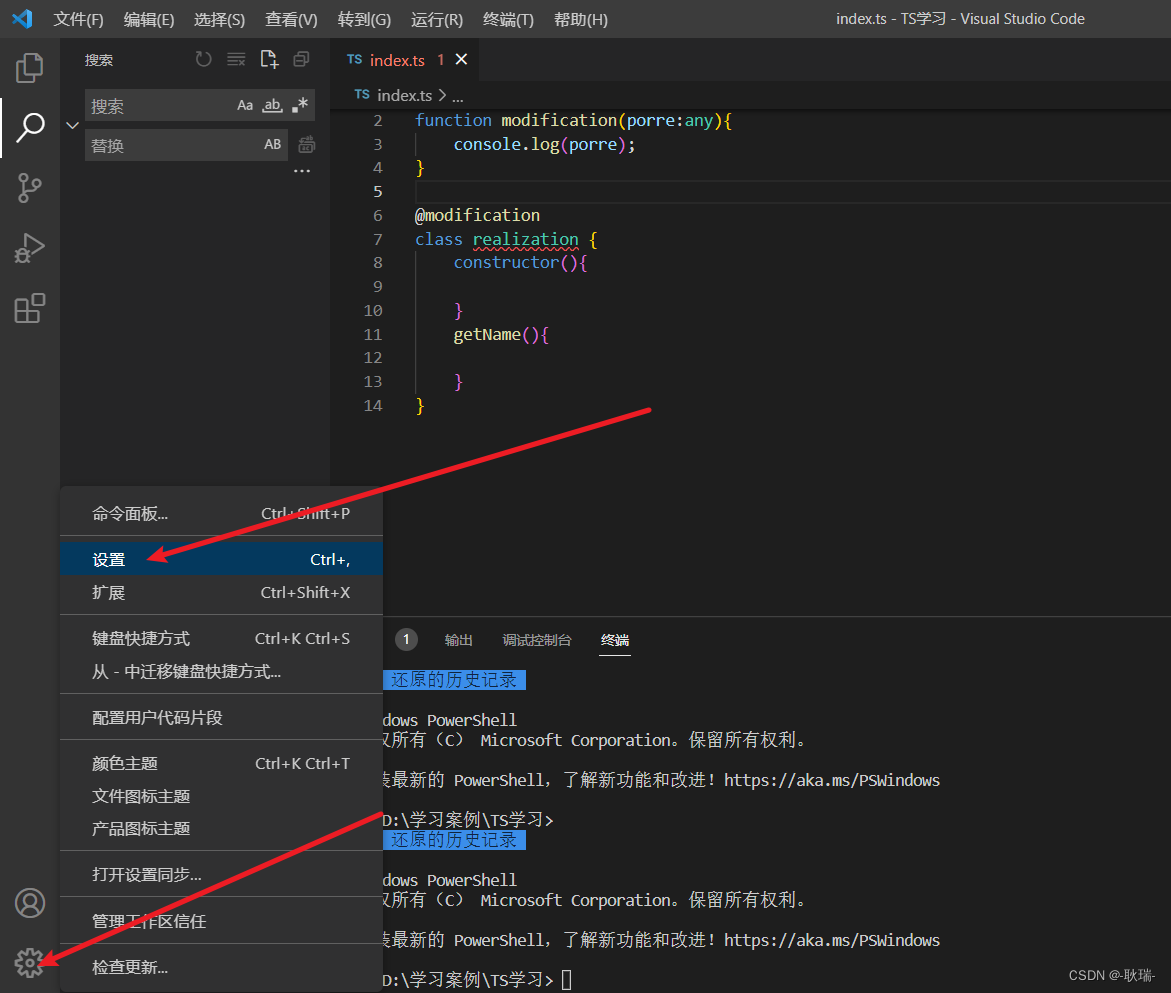
Task: Click the Accounts icon in activity bar
Action: [x=29, y=903]
